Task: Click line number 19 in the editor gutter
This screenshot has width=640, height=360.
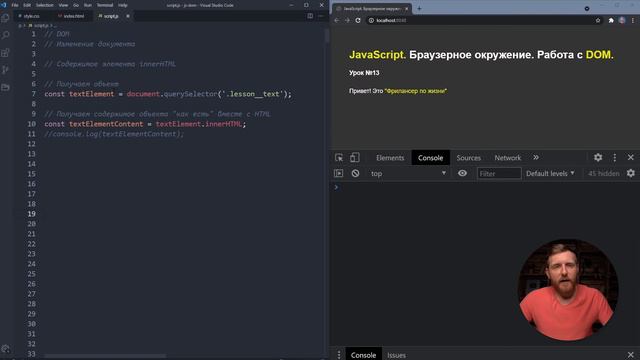Action: click(31, 214)
